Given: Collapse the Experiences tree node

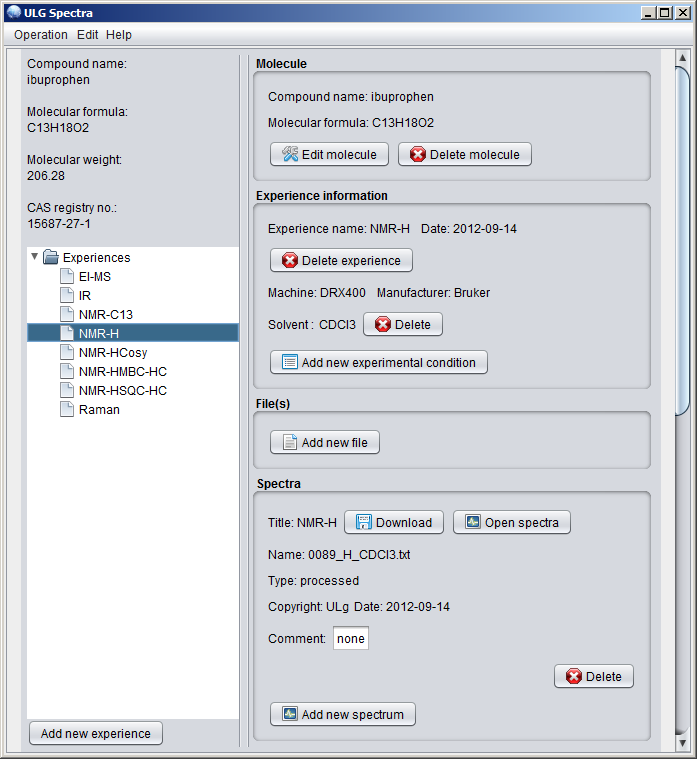Looking at the screenshot, I should coord(34,257).
